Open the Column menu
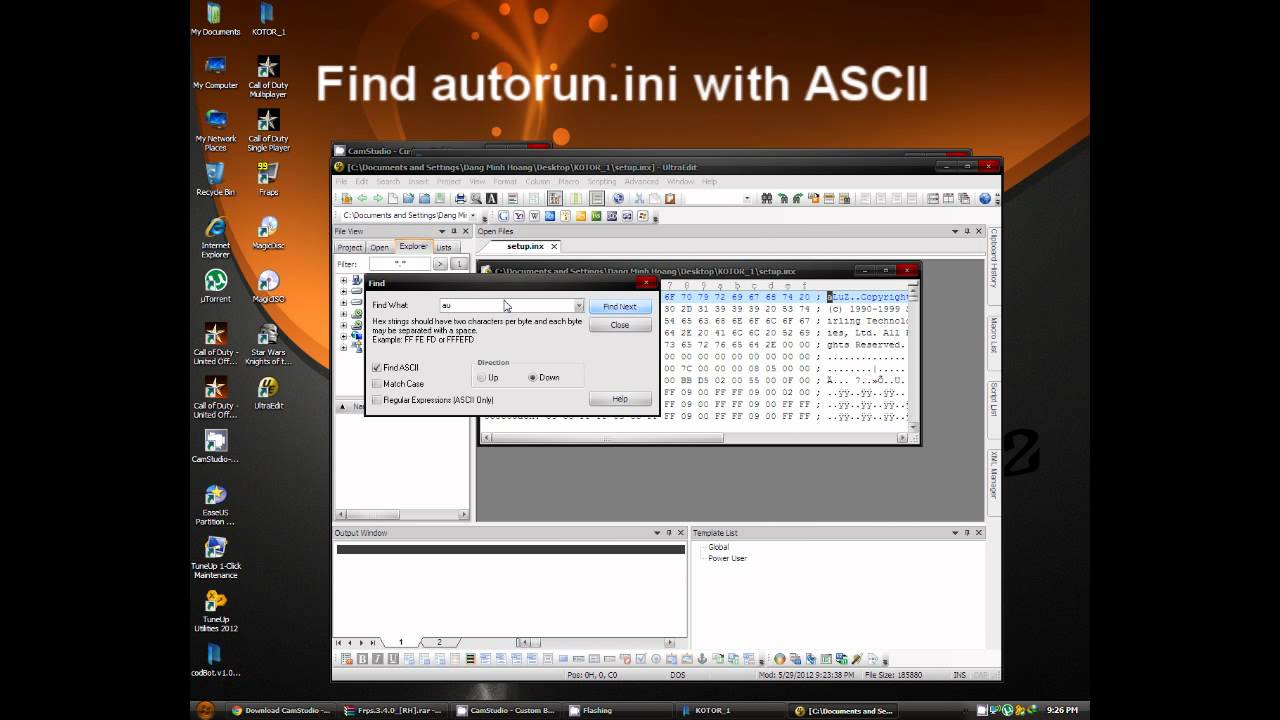The height and width of the screenshot is (720, 1280). (x=538, y=182)
